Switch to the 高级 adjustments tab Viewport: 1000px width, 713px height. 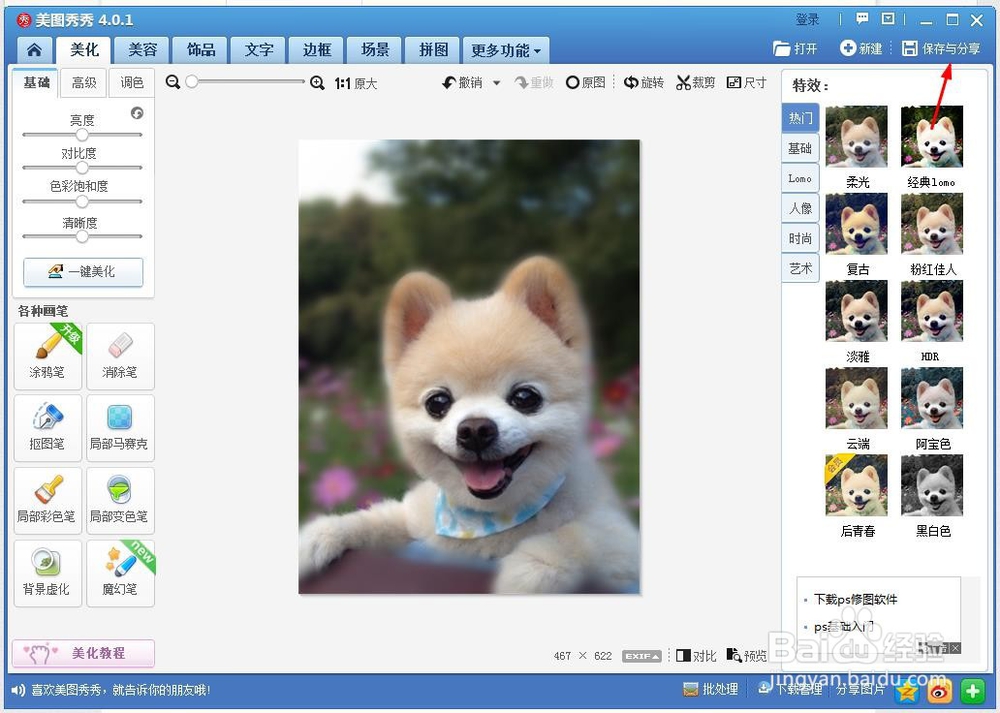(84, 82)
